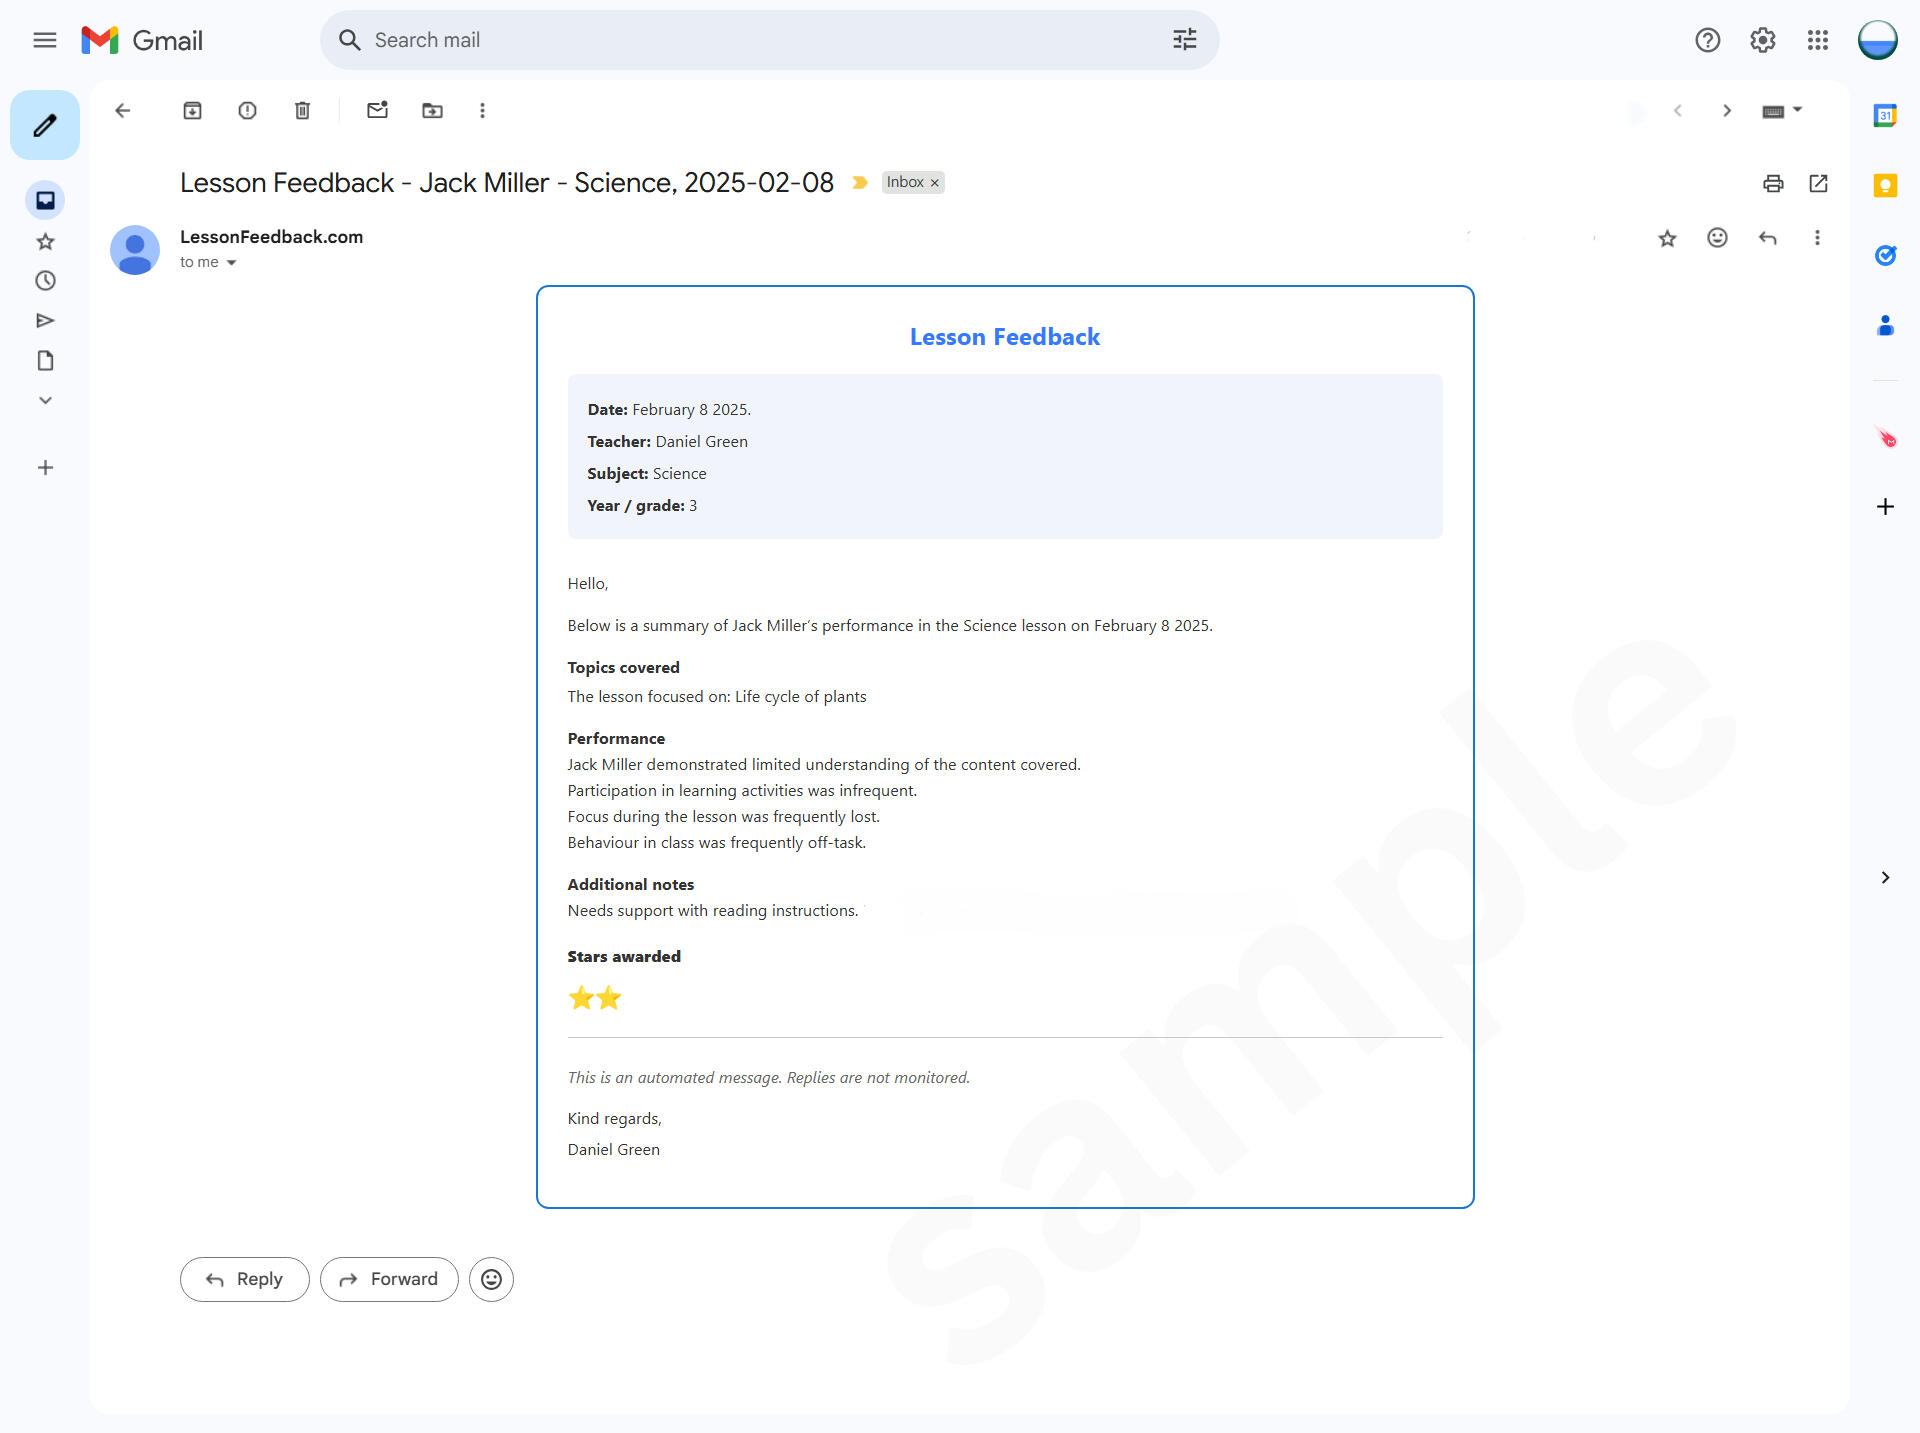Delete this email
1920x1433 pixels.
[x=303, y=111]
